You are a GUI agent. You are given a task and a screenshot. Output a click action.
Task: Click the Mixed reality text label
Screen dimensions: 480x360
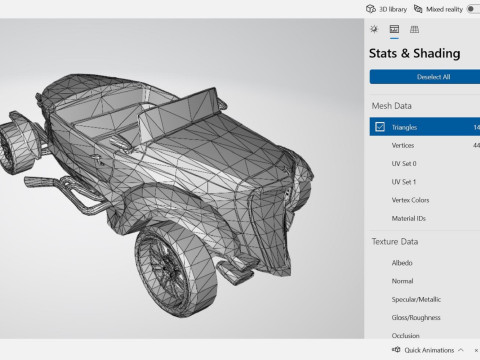click(x=444, y=9)
